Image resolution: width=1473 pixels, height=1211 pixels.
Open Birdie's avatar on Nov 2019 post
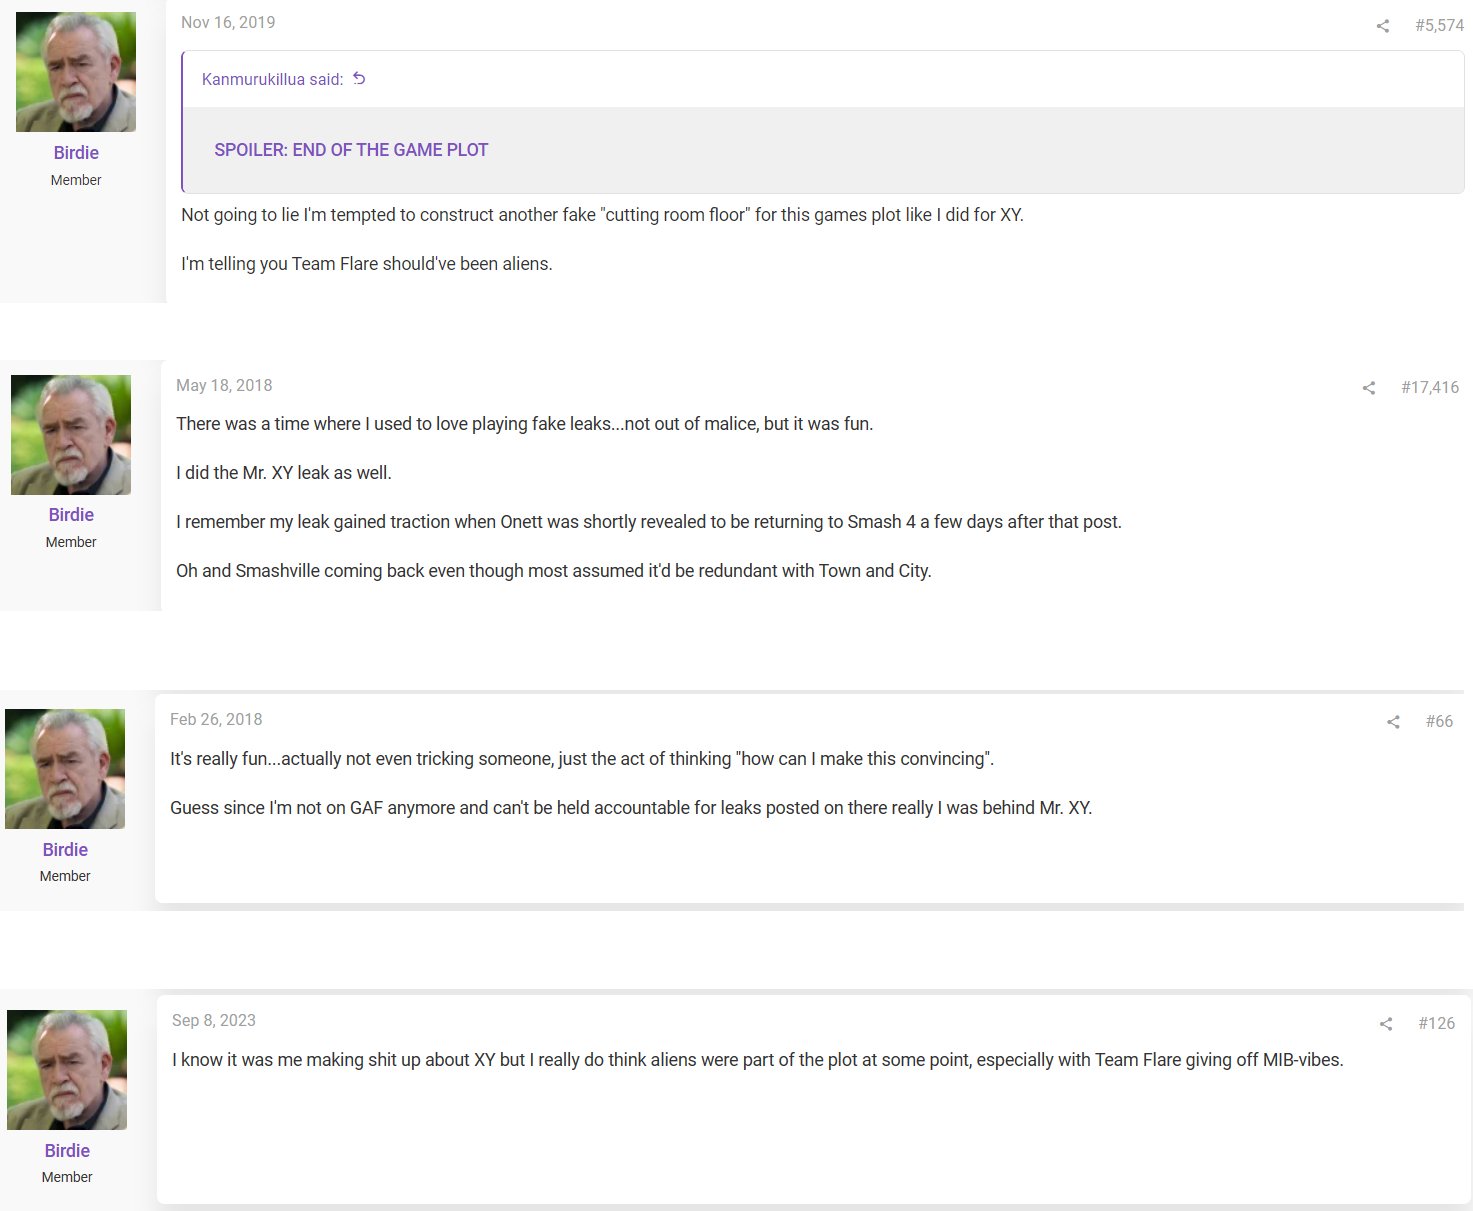pos(76,72)
